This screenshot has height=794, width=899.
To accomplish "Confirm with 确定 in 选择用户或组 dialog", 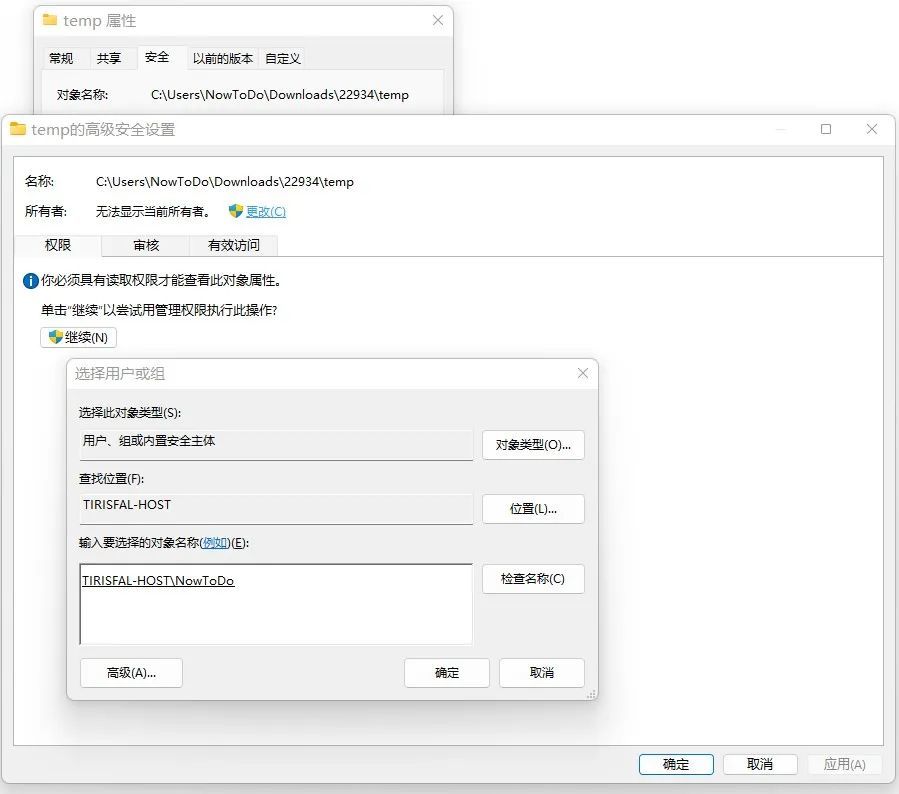I will click(447, 673).
